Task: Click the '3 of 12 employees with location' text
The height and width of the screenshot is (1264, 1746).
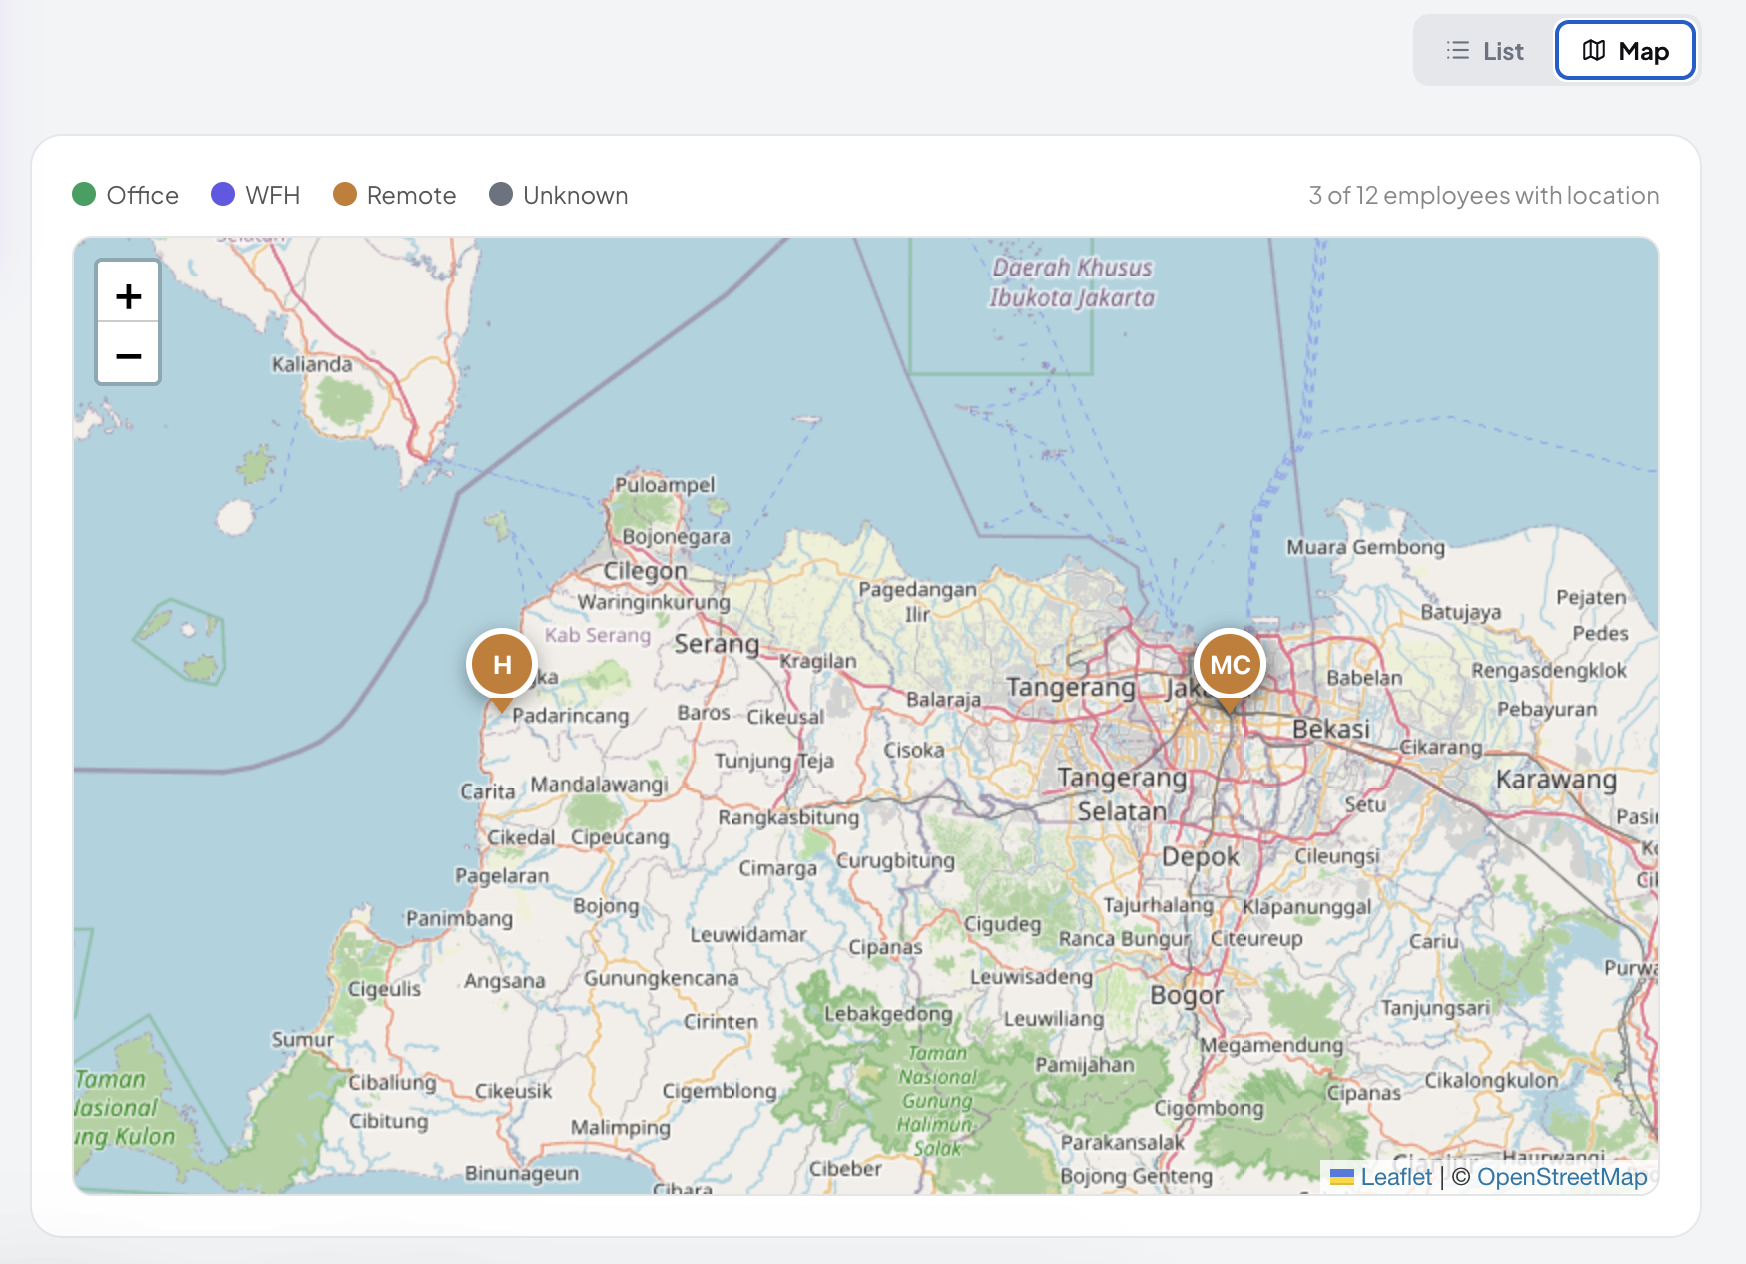Action: point(1483,195)
